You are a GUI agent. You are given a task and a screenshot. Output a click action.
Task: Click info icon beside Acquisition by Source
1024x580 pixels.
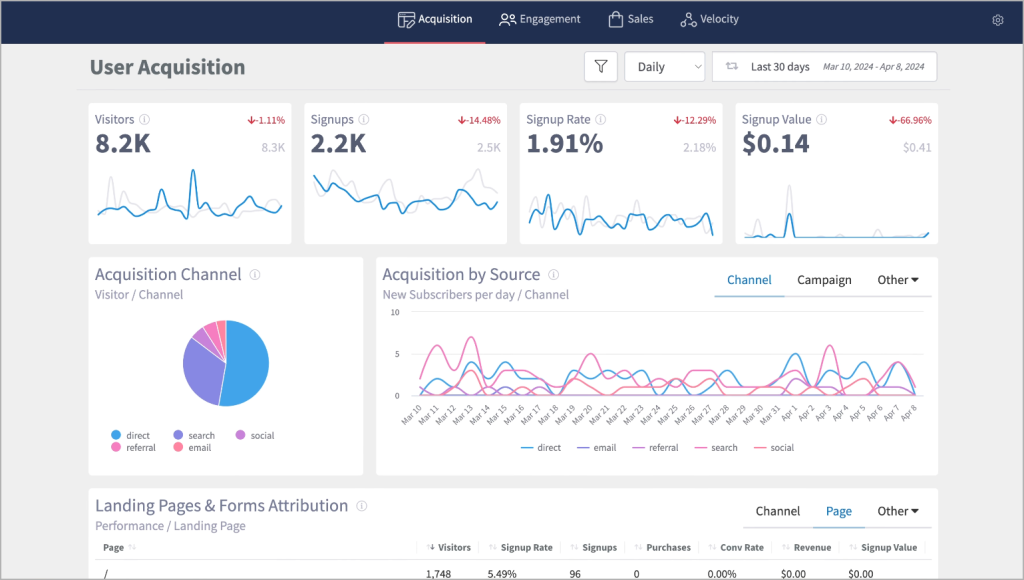[553, 275]
